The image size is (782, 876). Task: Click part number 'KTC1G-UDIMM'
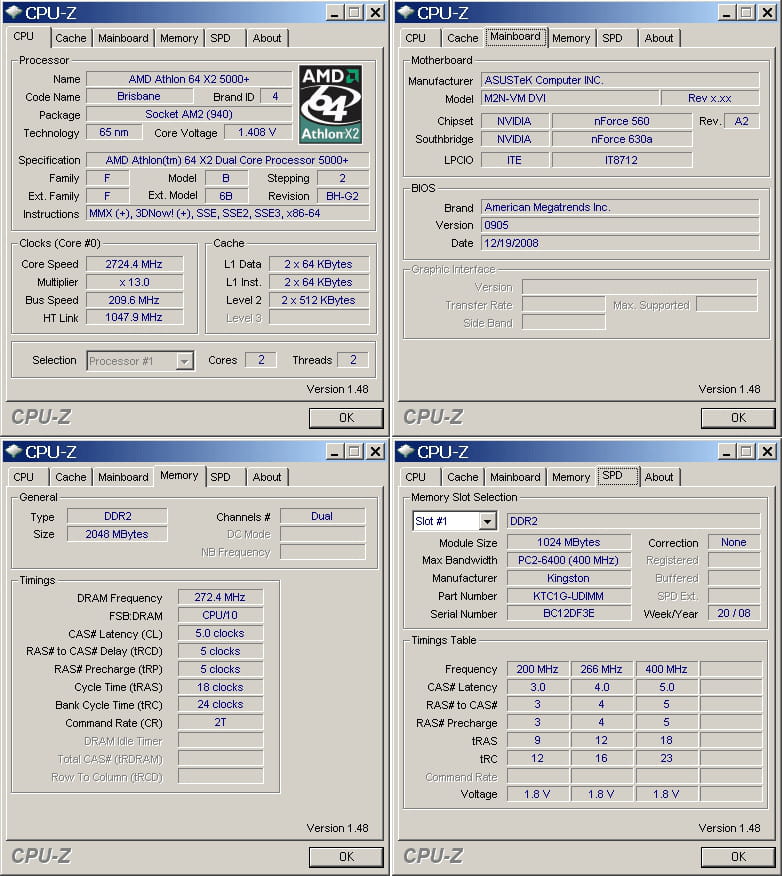(569, 596)
